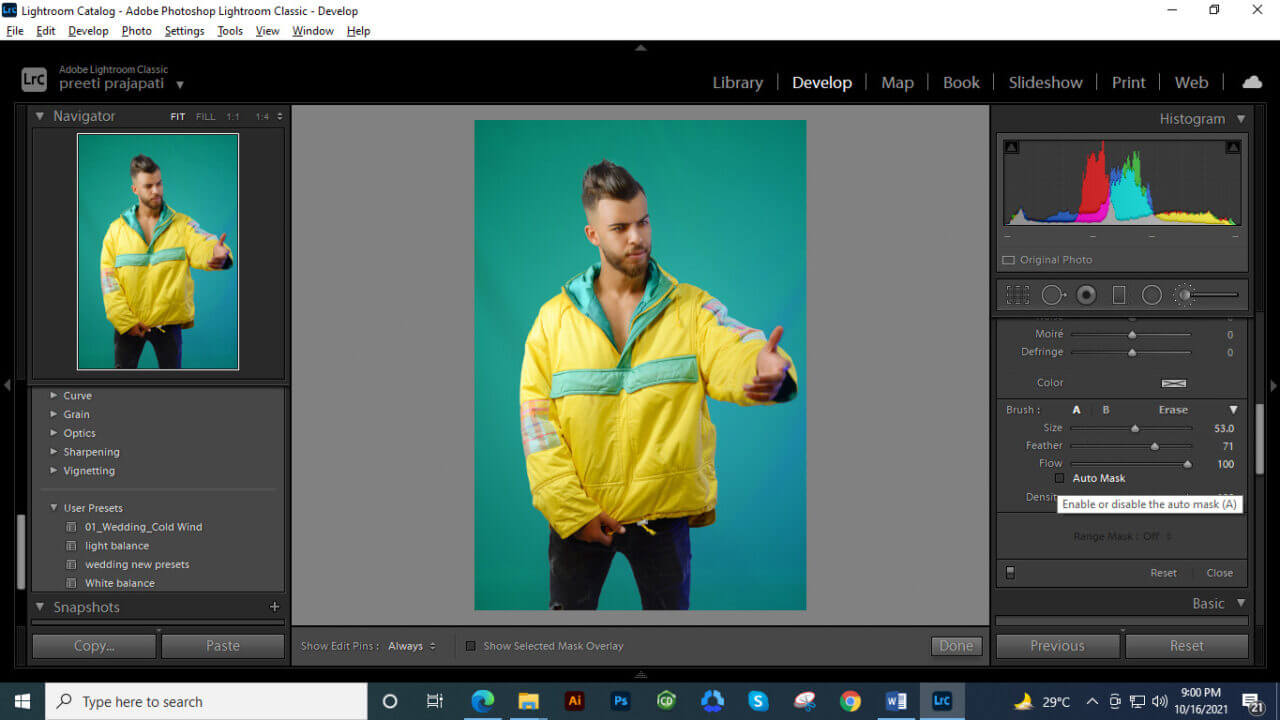Switch to brush B

(x=1106, y=409)
